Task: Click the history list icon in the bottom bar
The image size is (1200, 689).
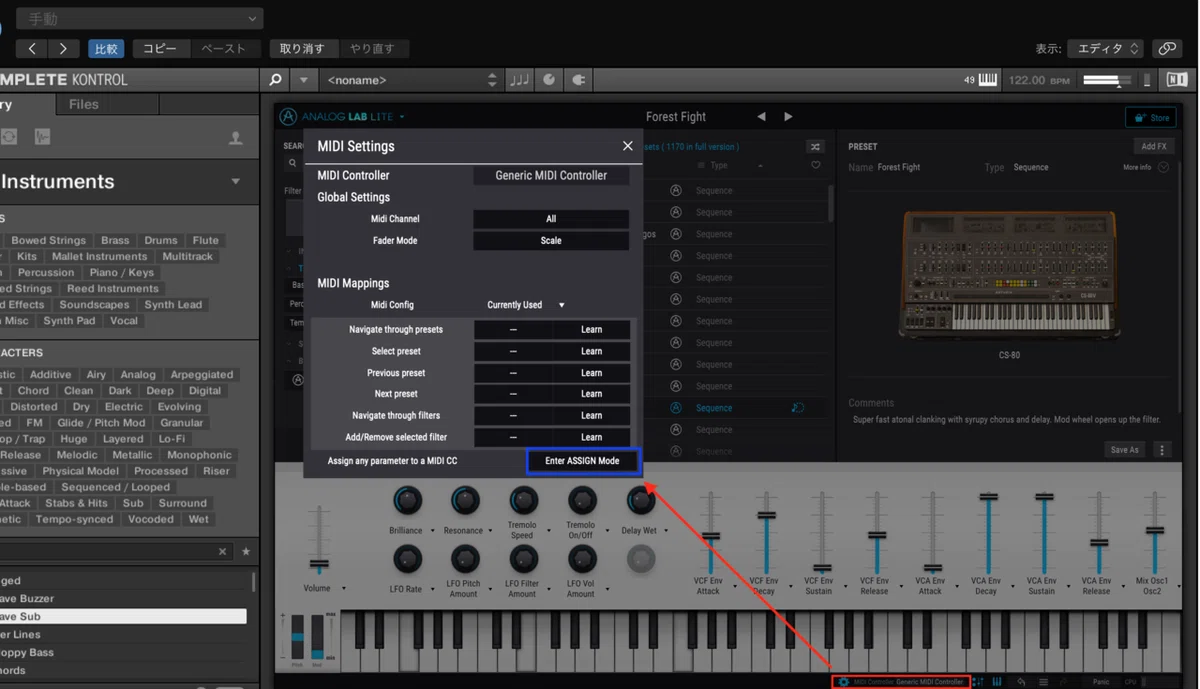Action: [x=1043, y=682]
